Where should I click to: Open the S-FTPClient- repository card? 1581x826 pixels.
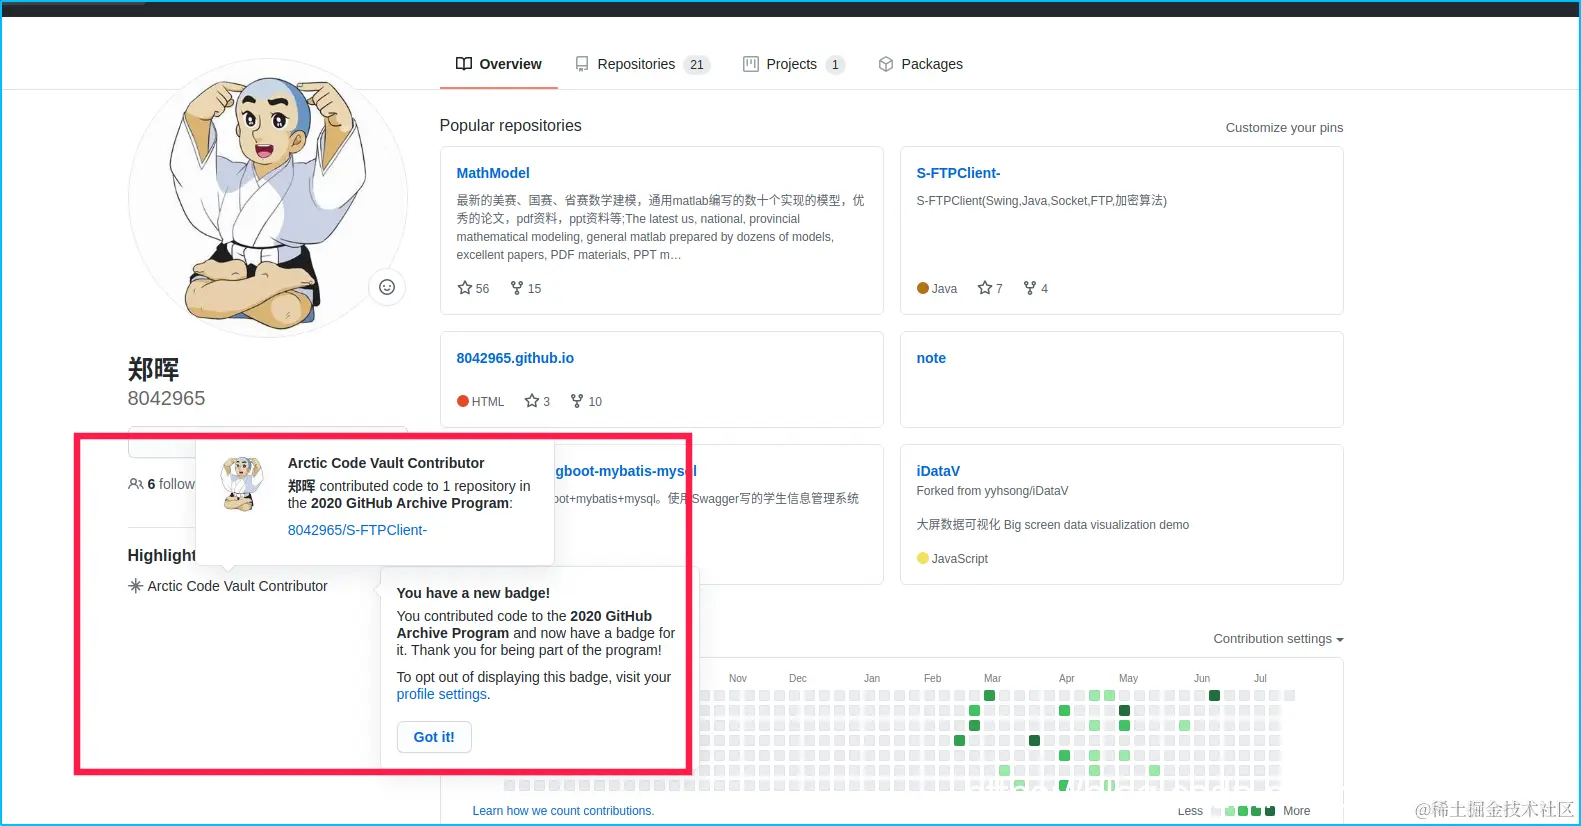coord(958,173)
